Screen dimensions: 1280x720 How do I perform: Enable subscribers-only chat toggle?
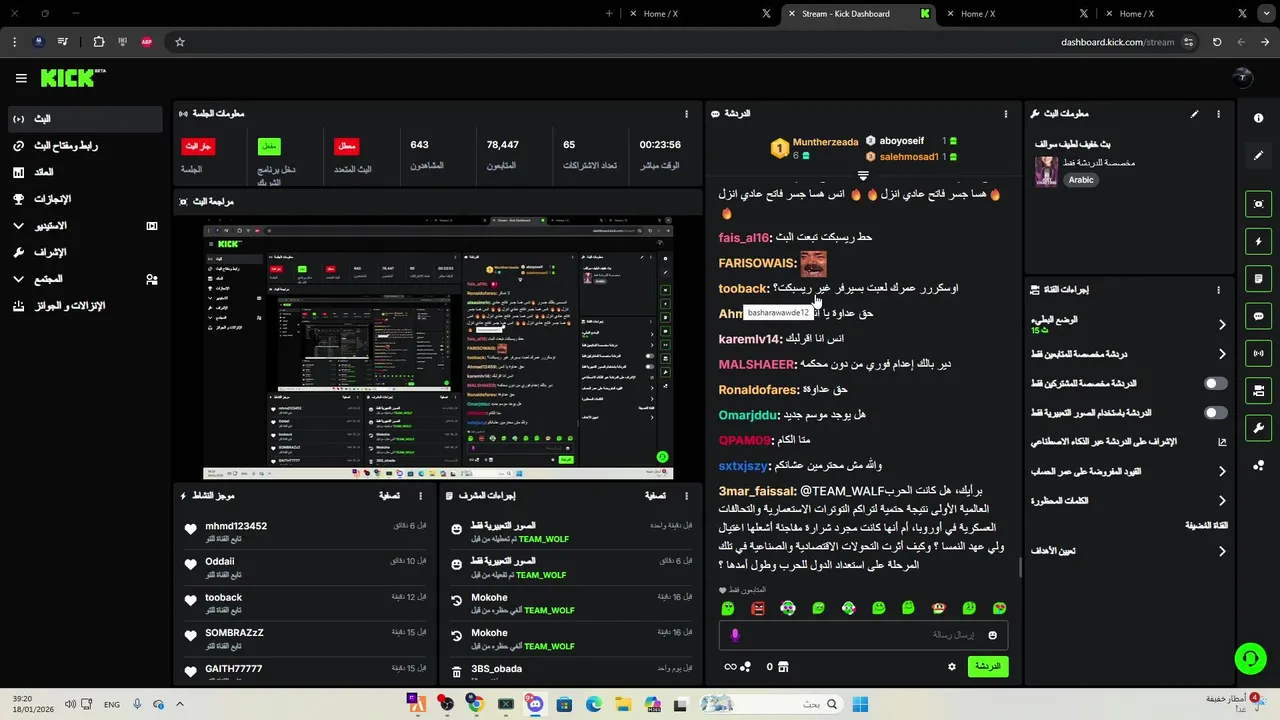pos(1215,383)
